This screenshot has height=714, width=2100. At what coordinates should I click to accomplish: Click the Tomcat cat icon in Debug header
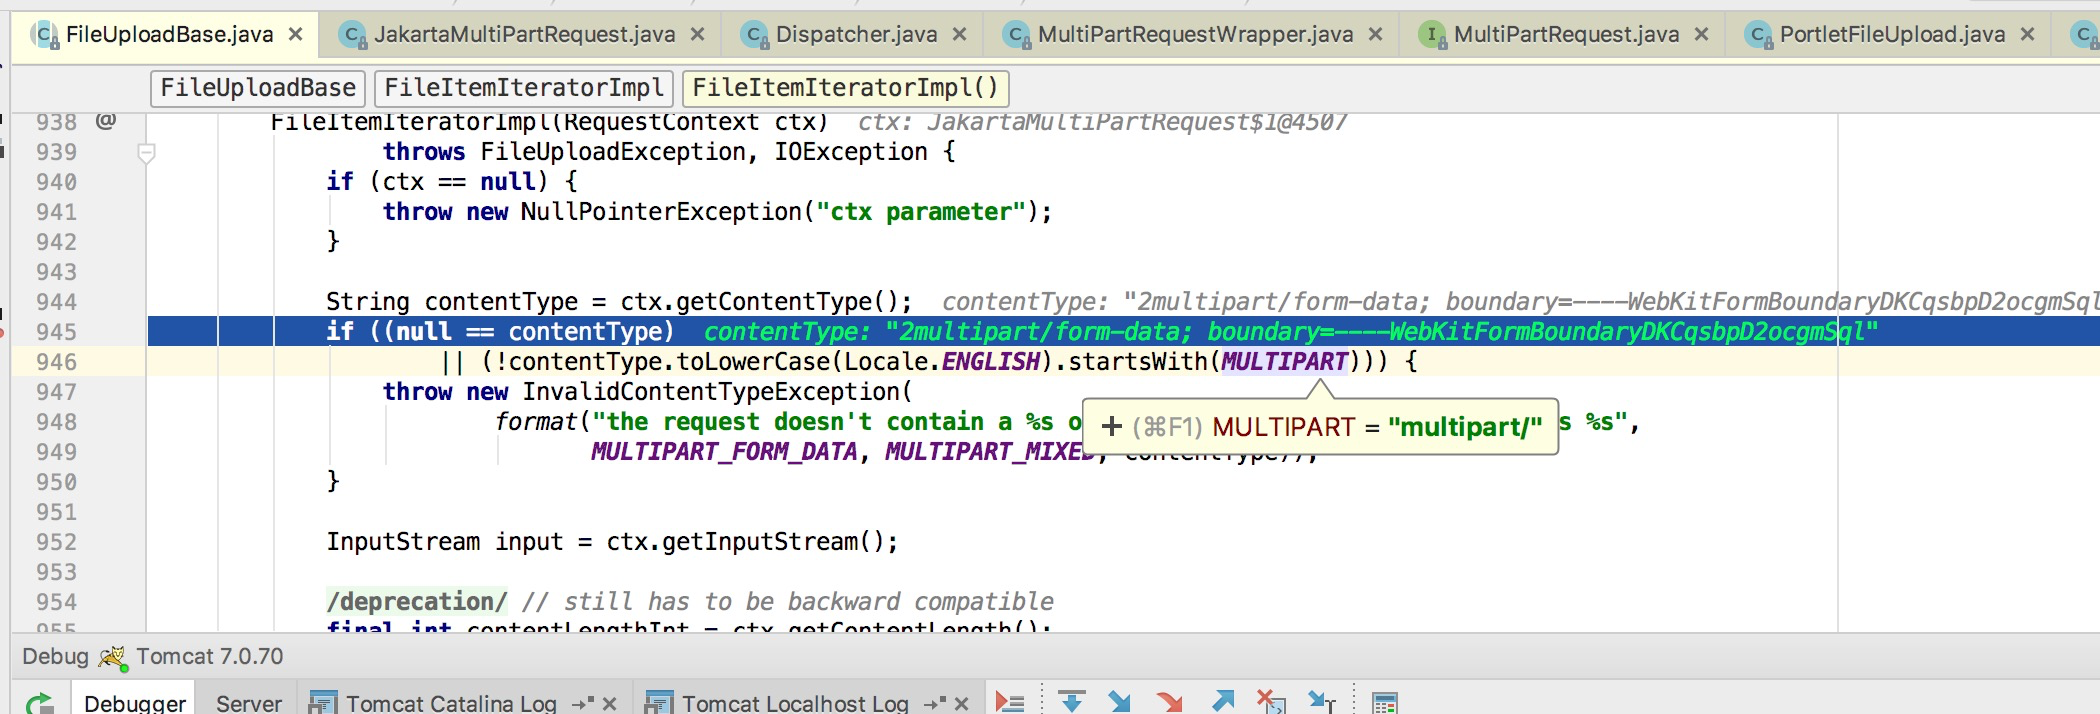tap(112, 657)
